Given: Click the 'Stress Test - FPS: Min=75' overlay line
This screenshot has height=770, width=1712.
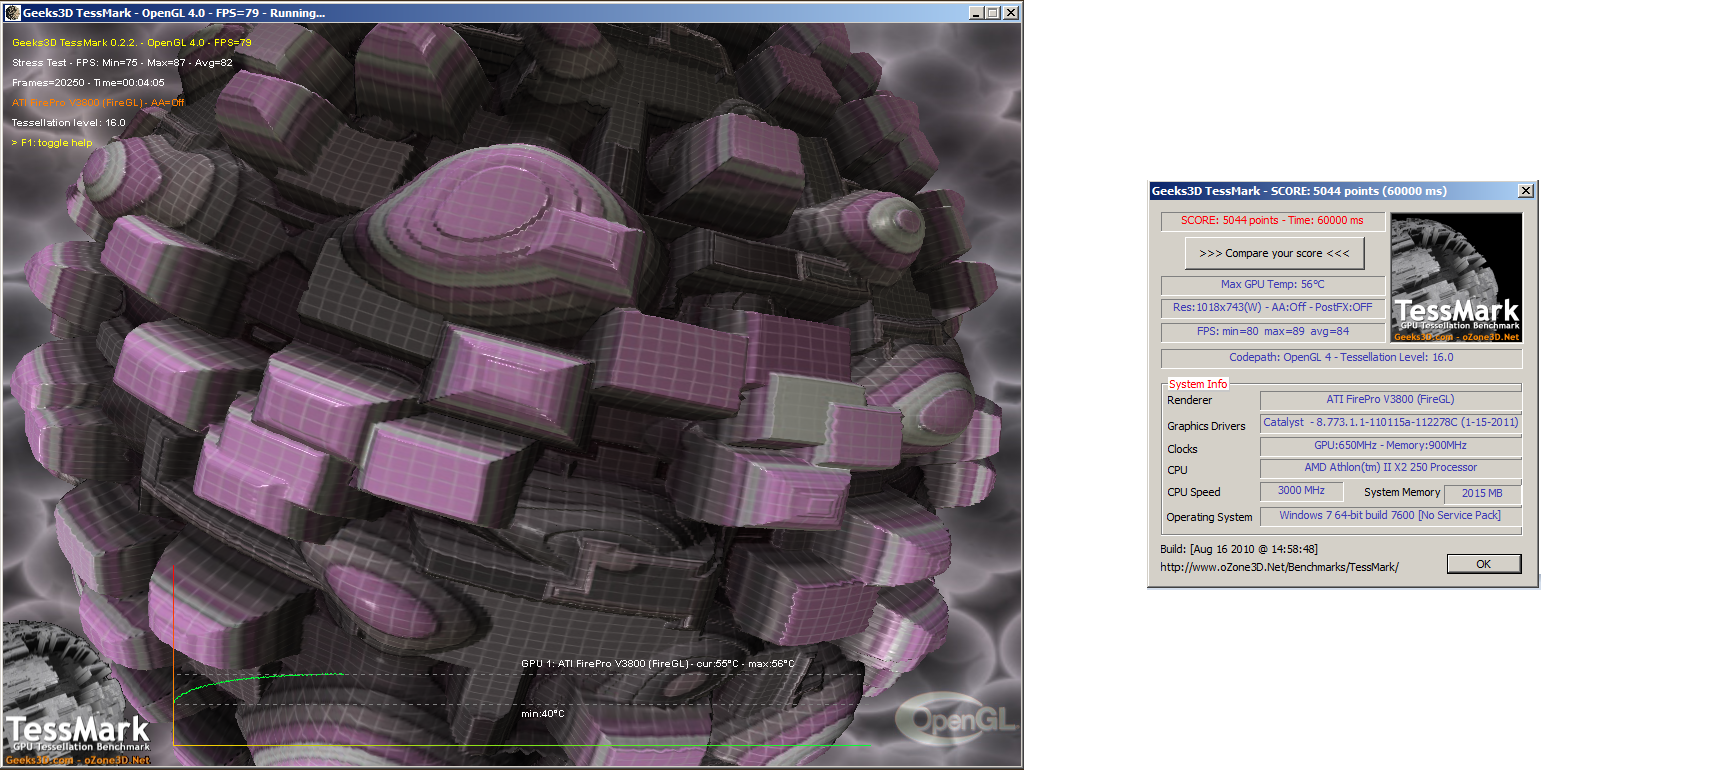Looking at the screenshot, I should point(122,63).
